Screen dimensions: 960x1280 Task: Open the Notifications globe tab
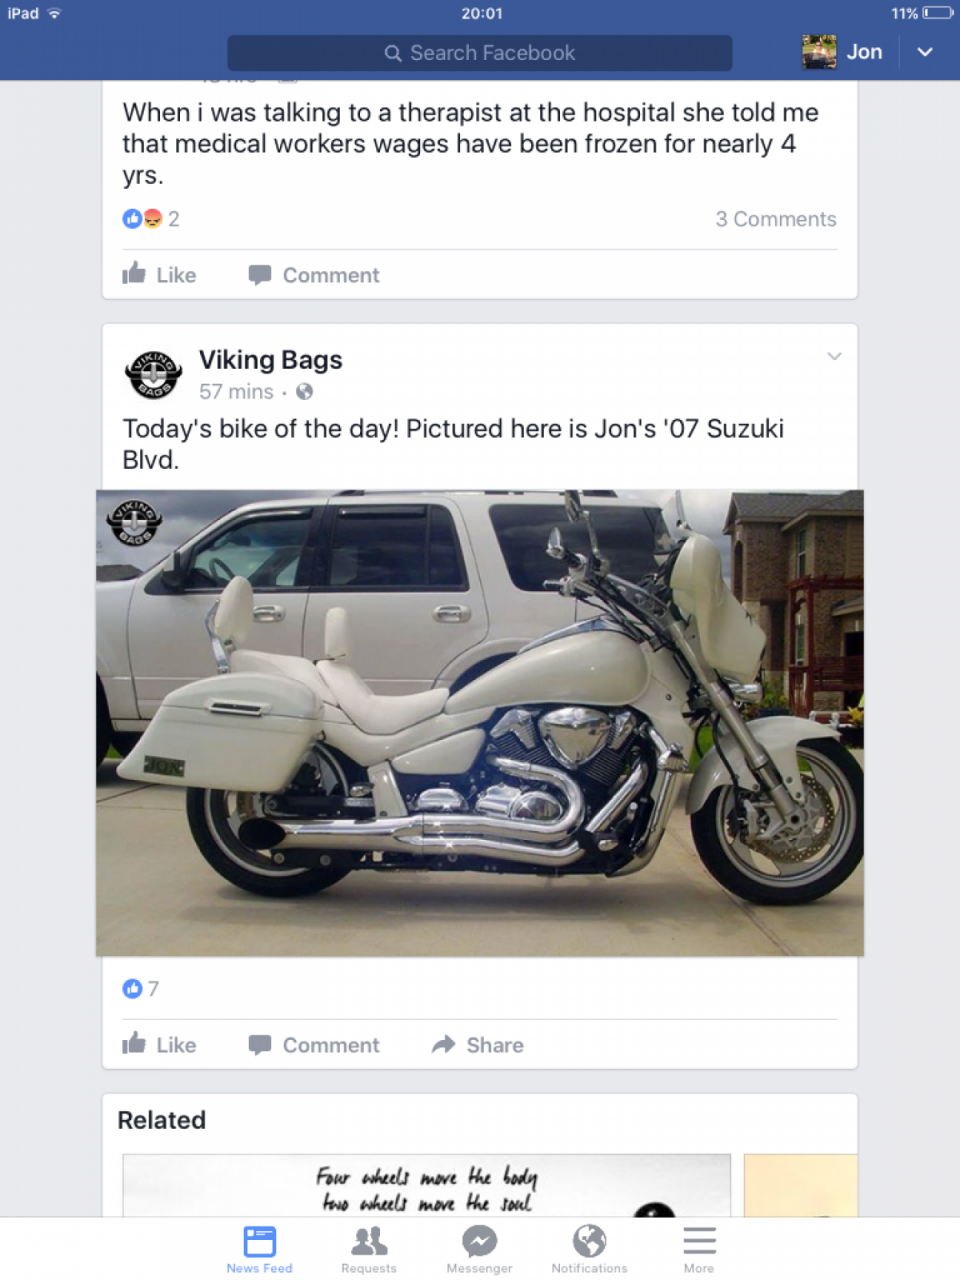589,1248
